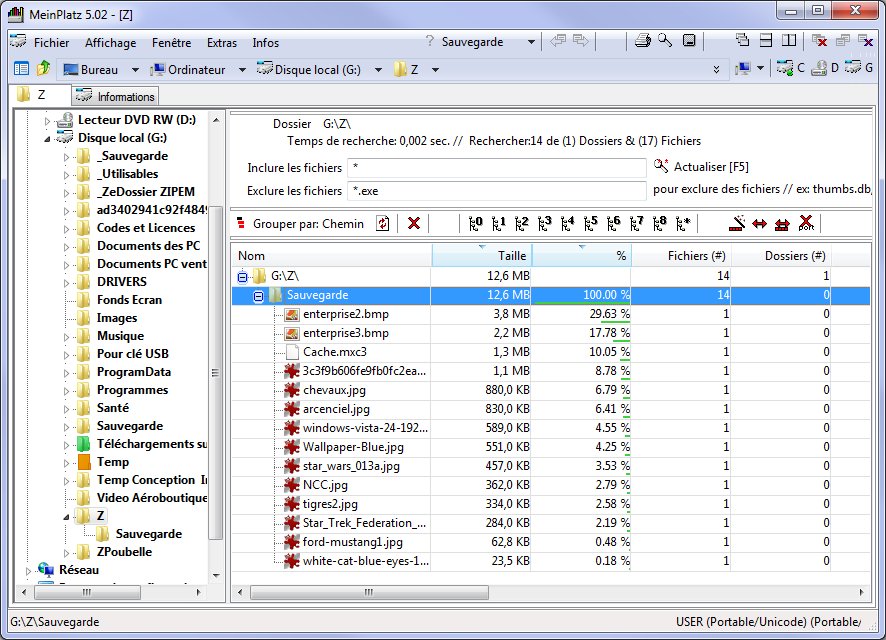Click the Exclure les fichiers input field
Image resolution: width=886 pixels, height=640 pixels.
[497, 191]
